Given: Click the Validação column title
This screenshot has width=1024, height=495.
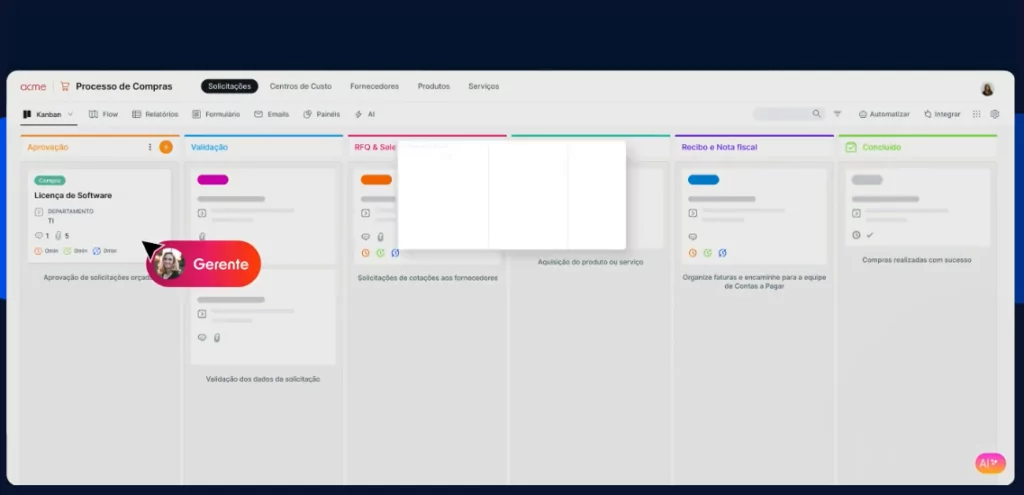Looking at the screenshot, I should click(x=210, y=148).
